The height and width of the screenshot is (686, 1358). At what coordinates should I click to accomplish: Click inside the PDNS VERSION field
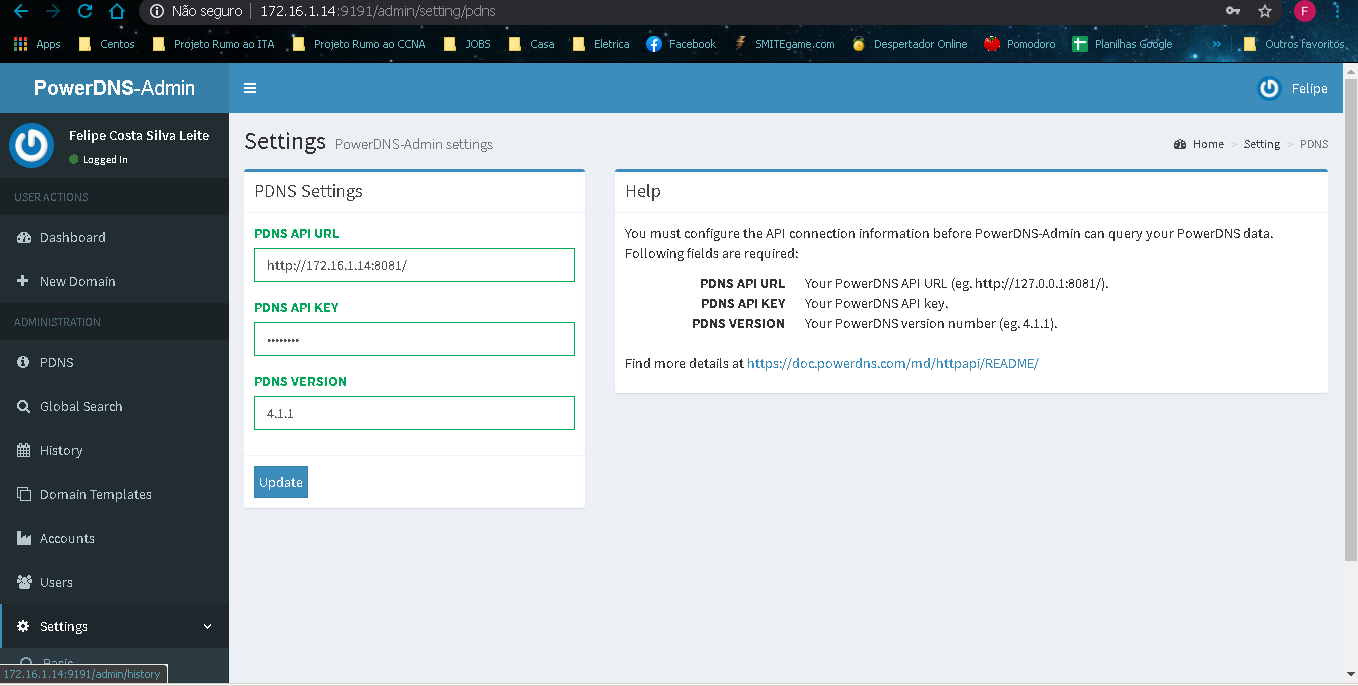414,412
